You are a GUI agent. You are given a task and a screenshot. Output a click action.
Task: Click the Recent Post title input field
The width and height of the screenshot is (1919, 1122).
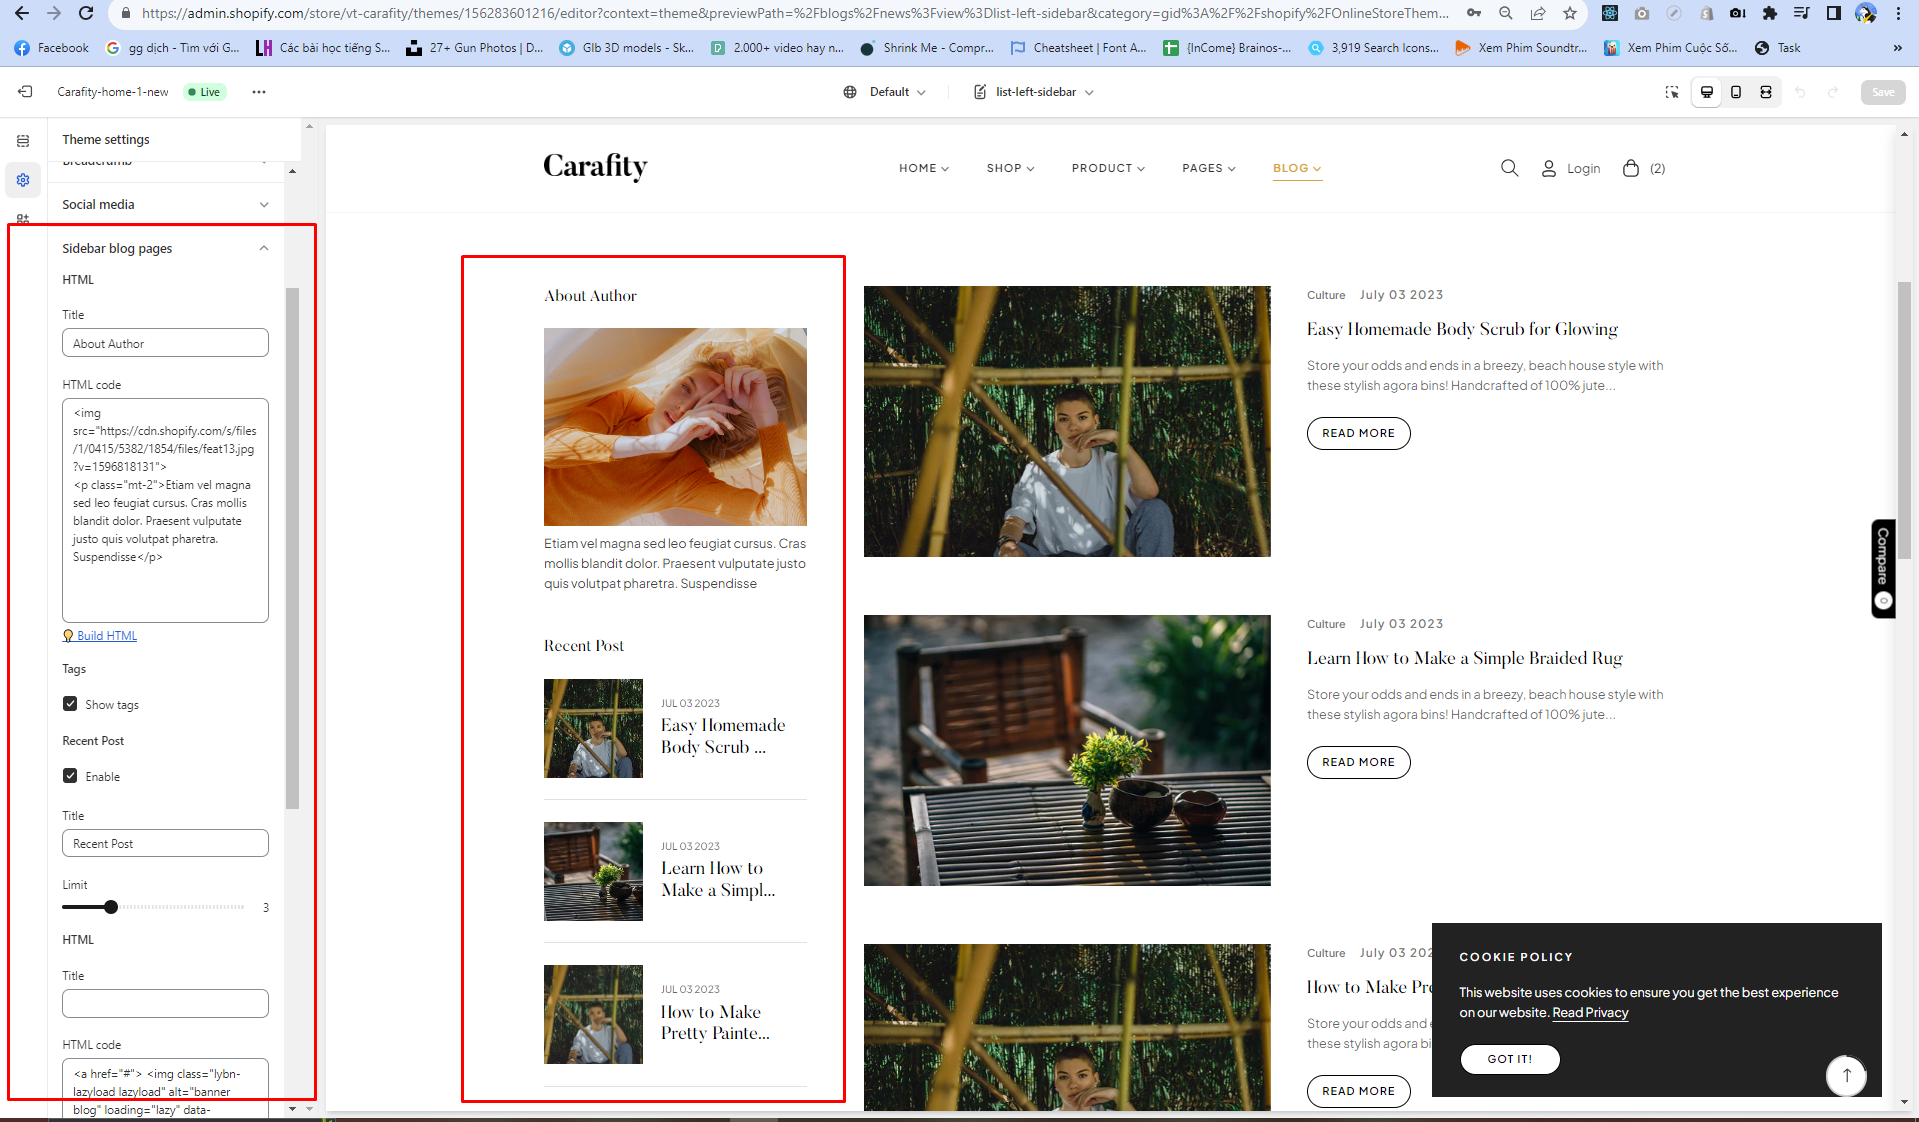165,843
